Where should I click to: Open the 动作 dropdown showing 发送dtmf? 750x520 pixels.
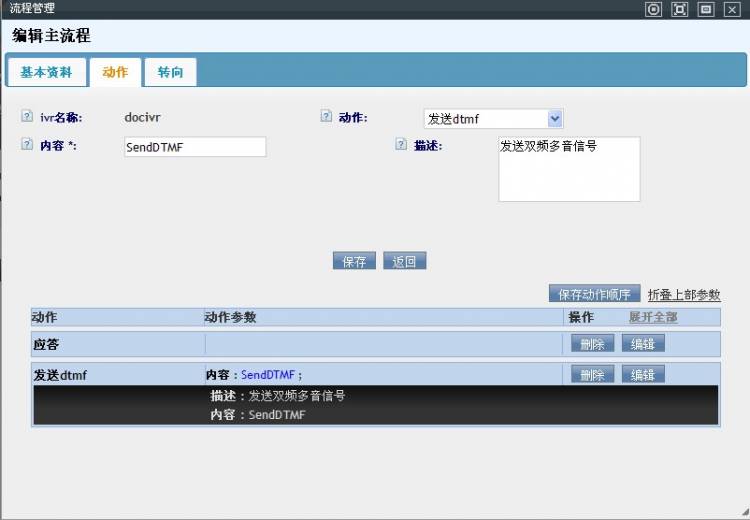(493, 118)
